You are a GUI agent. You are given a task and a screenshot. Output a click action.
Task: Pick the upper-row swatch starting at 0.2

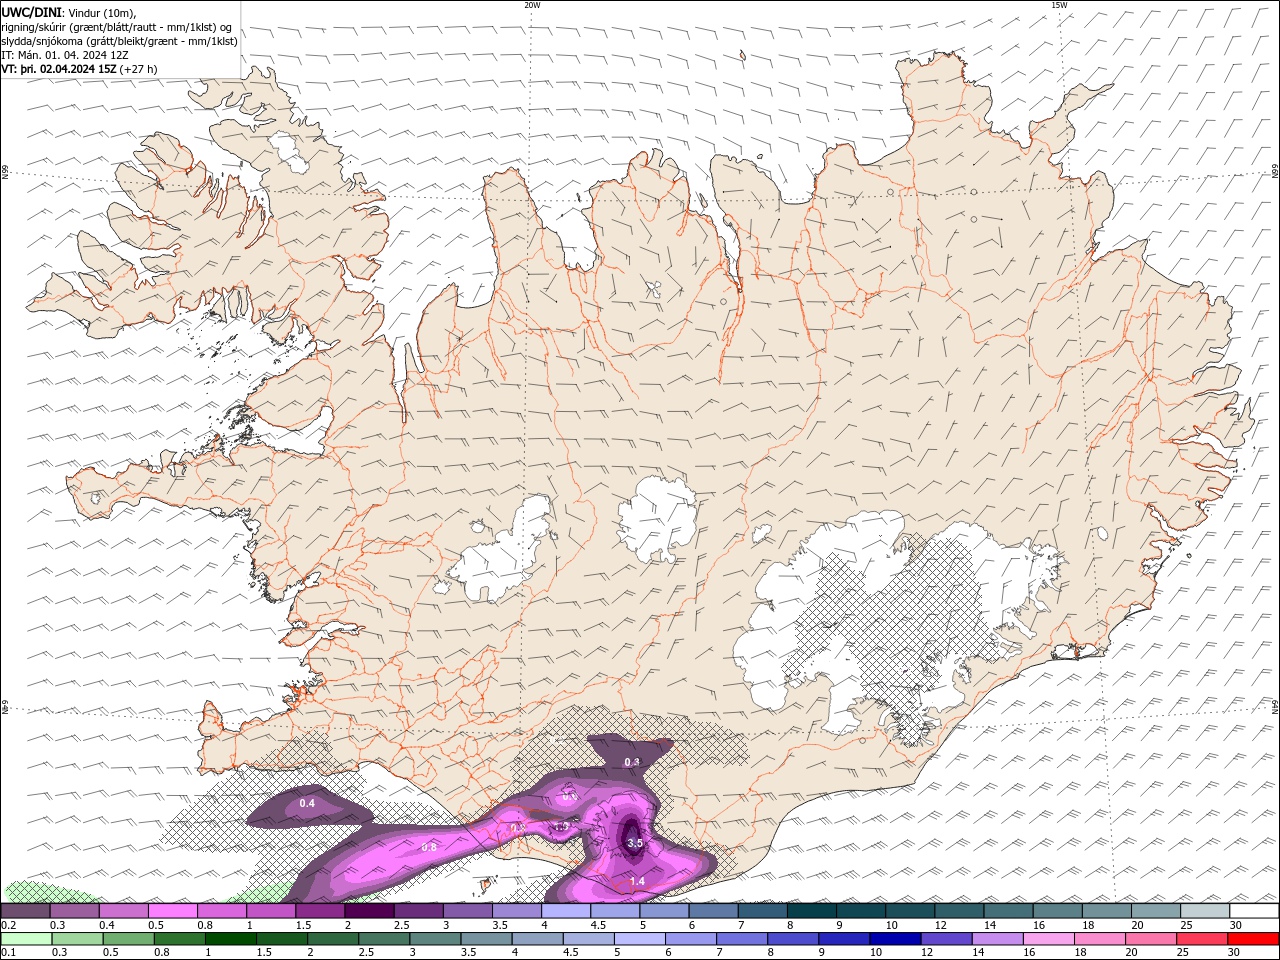point(25,911)
